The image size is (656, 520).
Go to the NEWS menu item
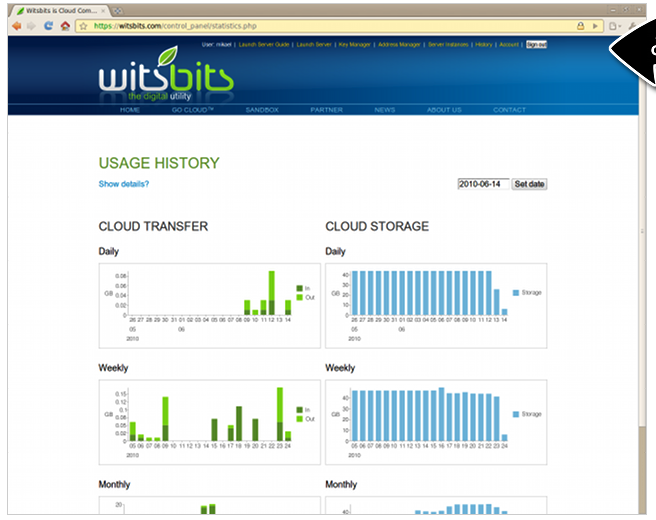[384, 110]
